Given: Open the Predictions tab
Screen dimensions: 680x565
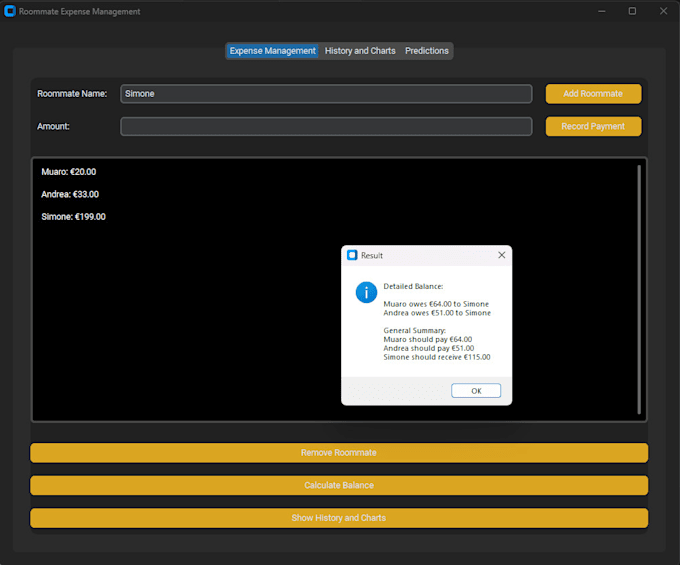Looking at the screenshot, I should click(427, 51).
